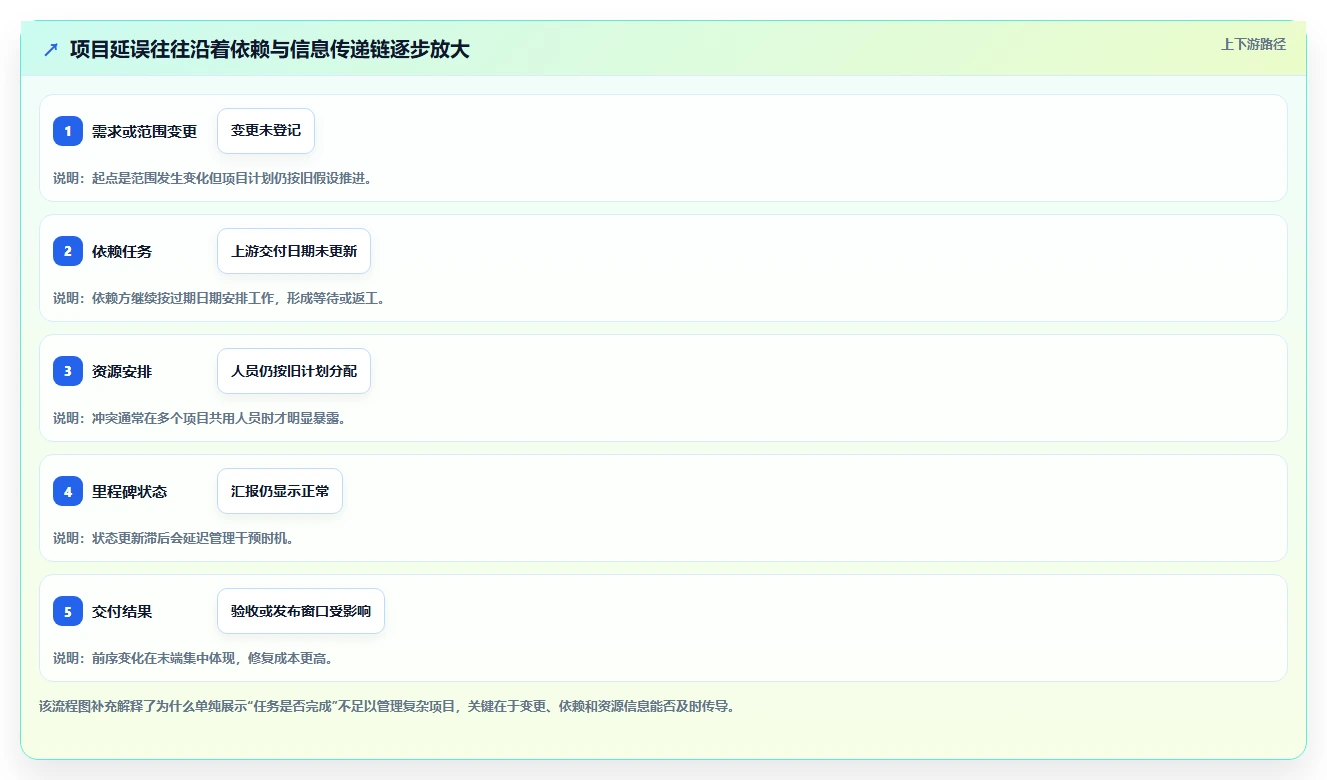This screenshot has width=1327, height=780.
Task: Select the 资源安排 step label
Action: (122, 371)
